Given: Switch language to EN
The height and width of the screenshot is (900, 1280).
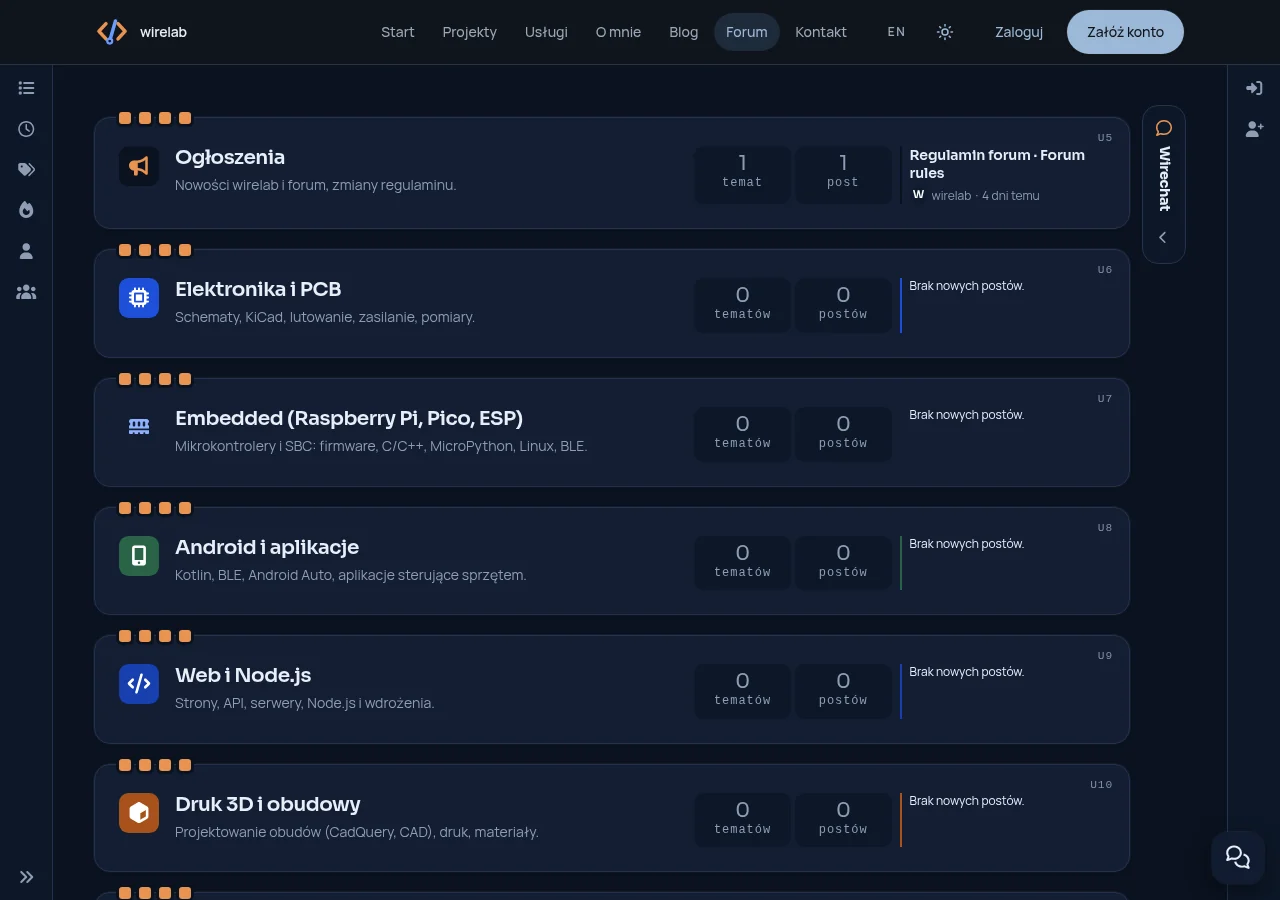Looking at the screenshot, I should 896,32.
